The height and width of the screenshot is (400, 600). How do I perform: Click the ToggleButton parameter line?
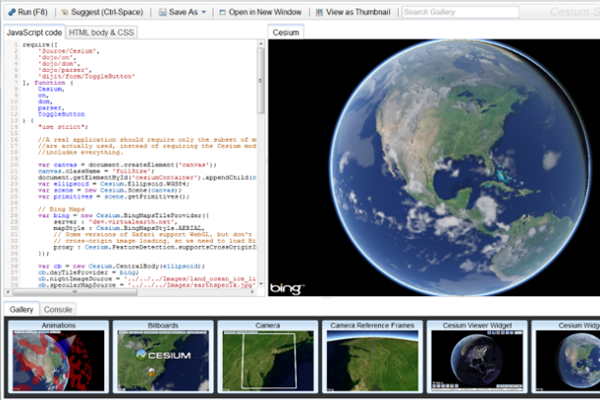click(x=61, y=114)
